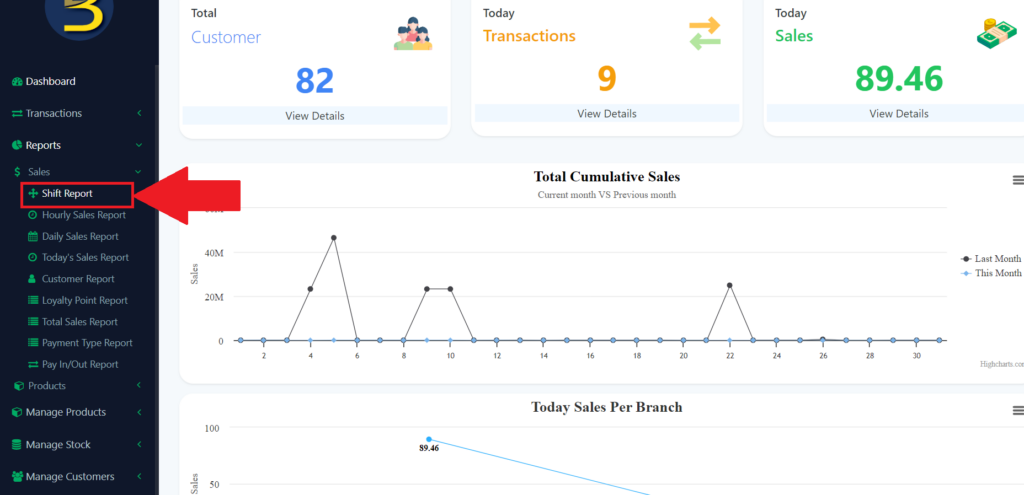The image size is (1024, 495).
Task: View Details of Today Transactions
Action: tap(606, 114)
